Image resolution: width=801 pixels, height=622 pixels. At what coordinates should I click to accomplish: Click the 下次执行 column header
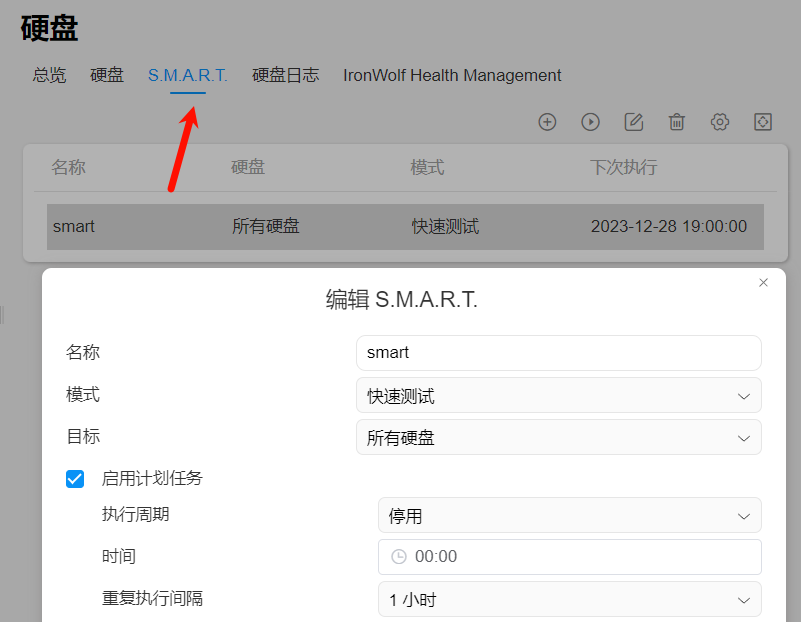623,167
